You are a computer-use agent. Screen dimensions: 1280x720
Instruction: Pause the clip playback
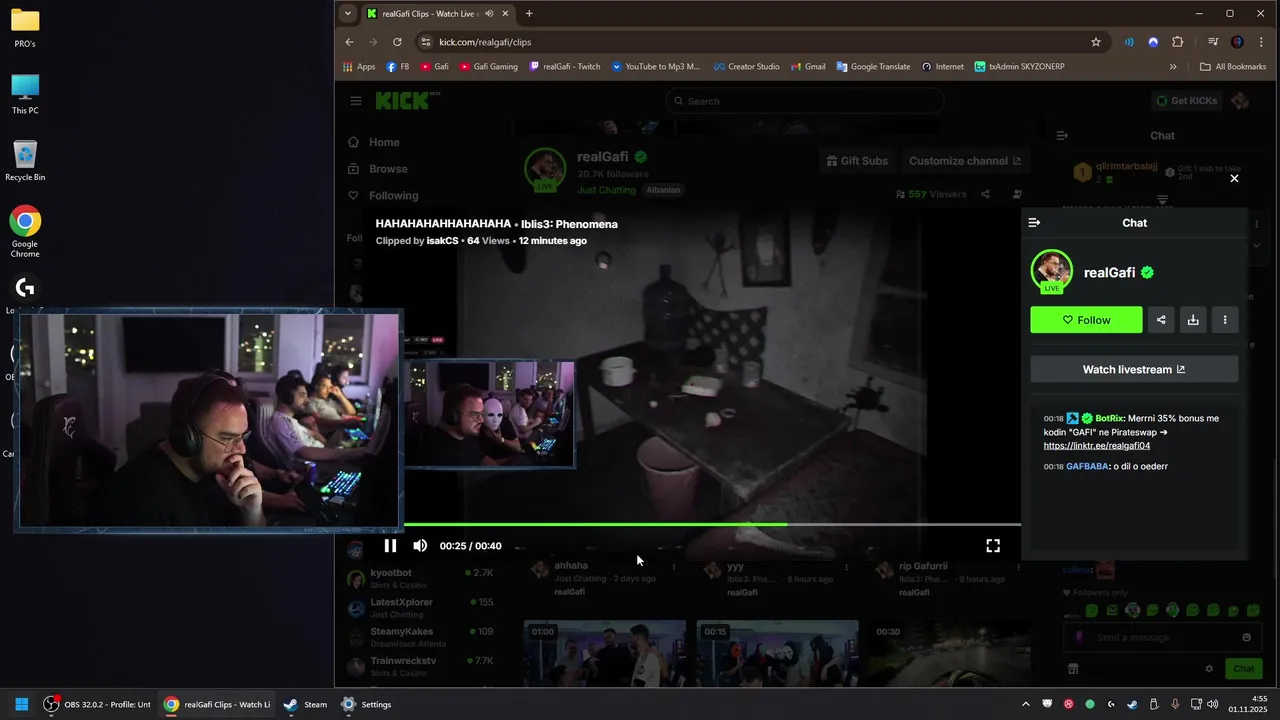[390, 546]
